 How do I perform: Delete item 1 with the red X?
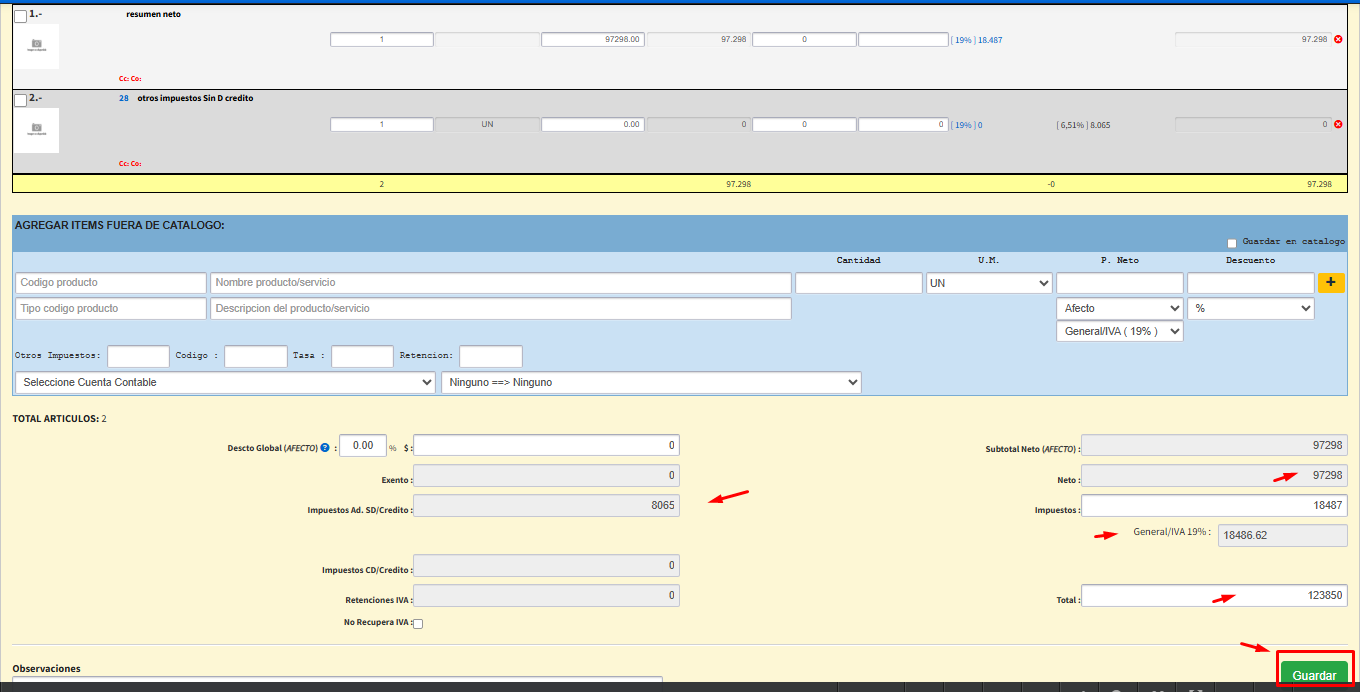(1338, 39)
